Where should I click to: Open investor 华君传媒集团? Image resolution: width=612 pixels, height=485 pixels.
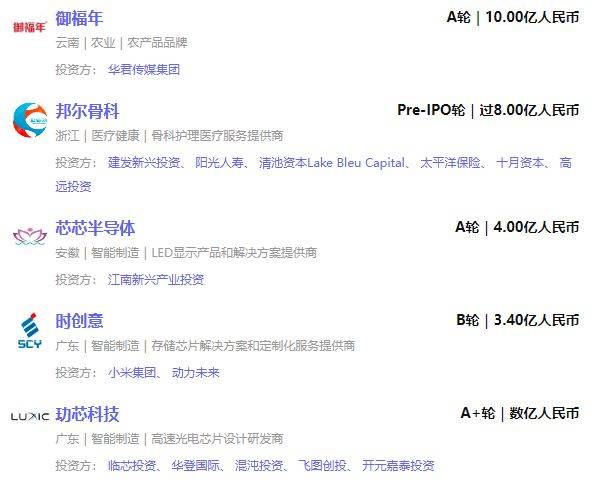tap(144, 70)
